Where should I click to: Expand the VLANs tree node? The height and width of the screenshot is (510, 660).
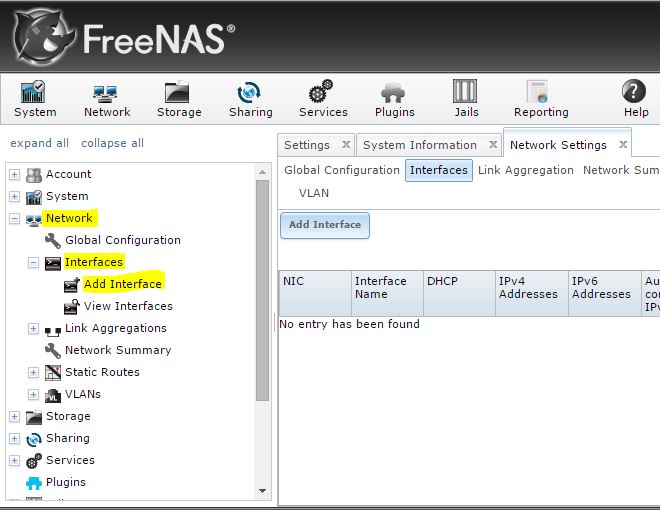[x=33, y=394]
